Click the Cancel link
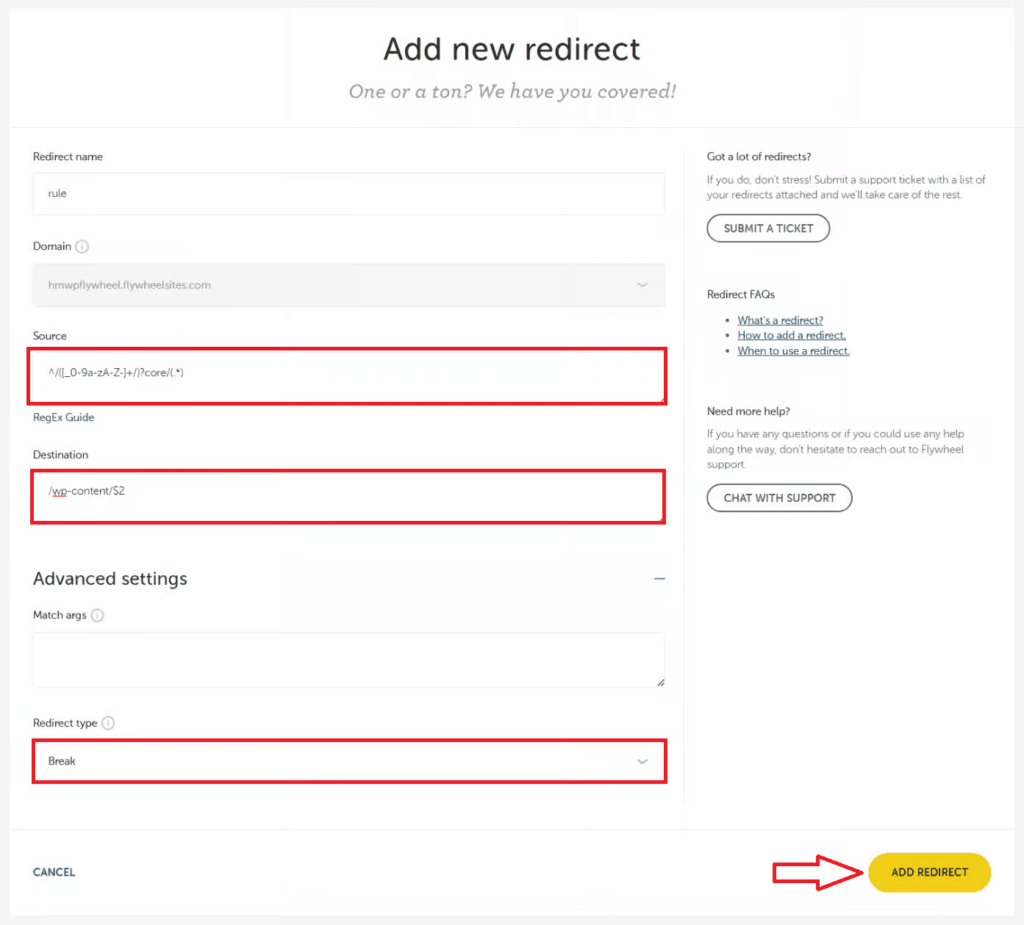The image size is (1024, 925). 54,872
